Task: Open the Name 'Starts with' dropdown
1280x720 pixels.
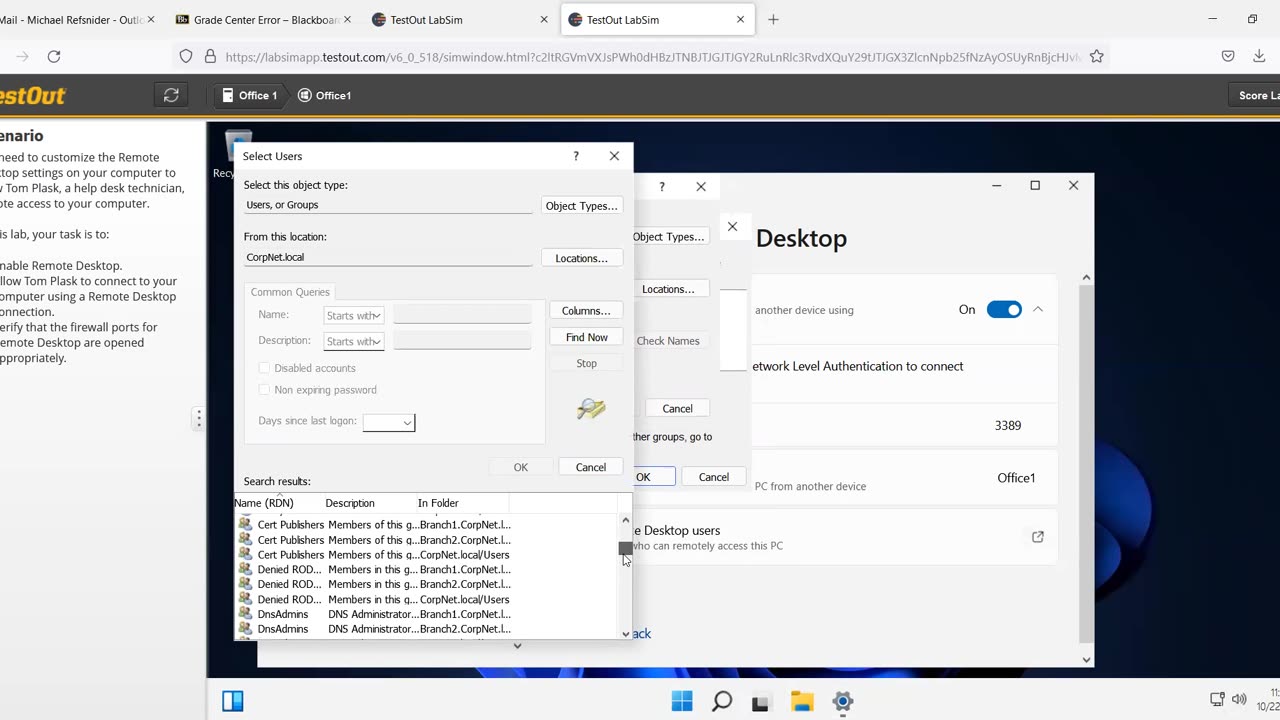Action: 354,315
